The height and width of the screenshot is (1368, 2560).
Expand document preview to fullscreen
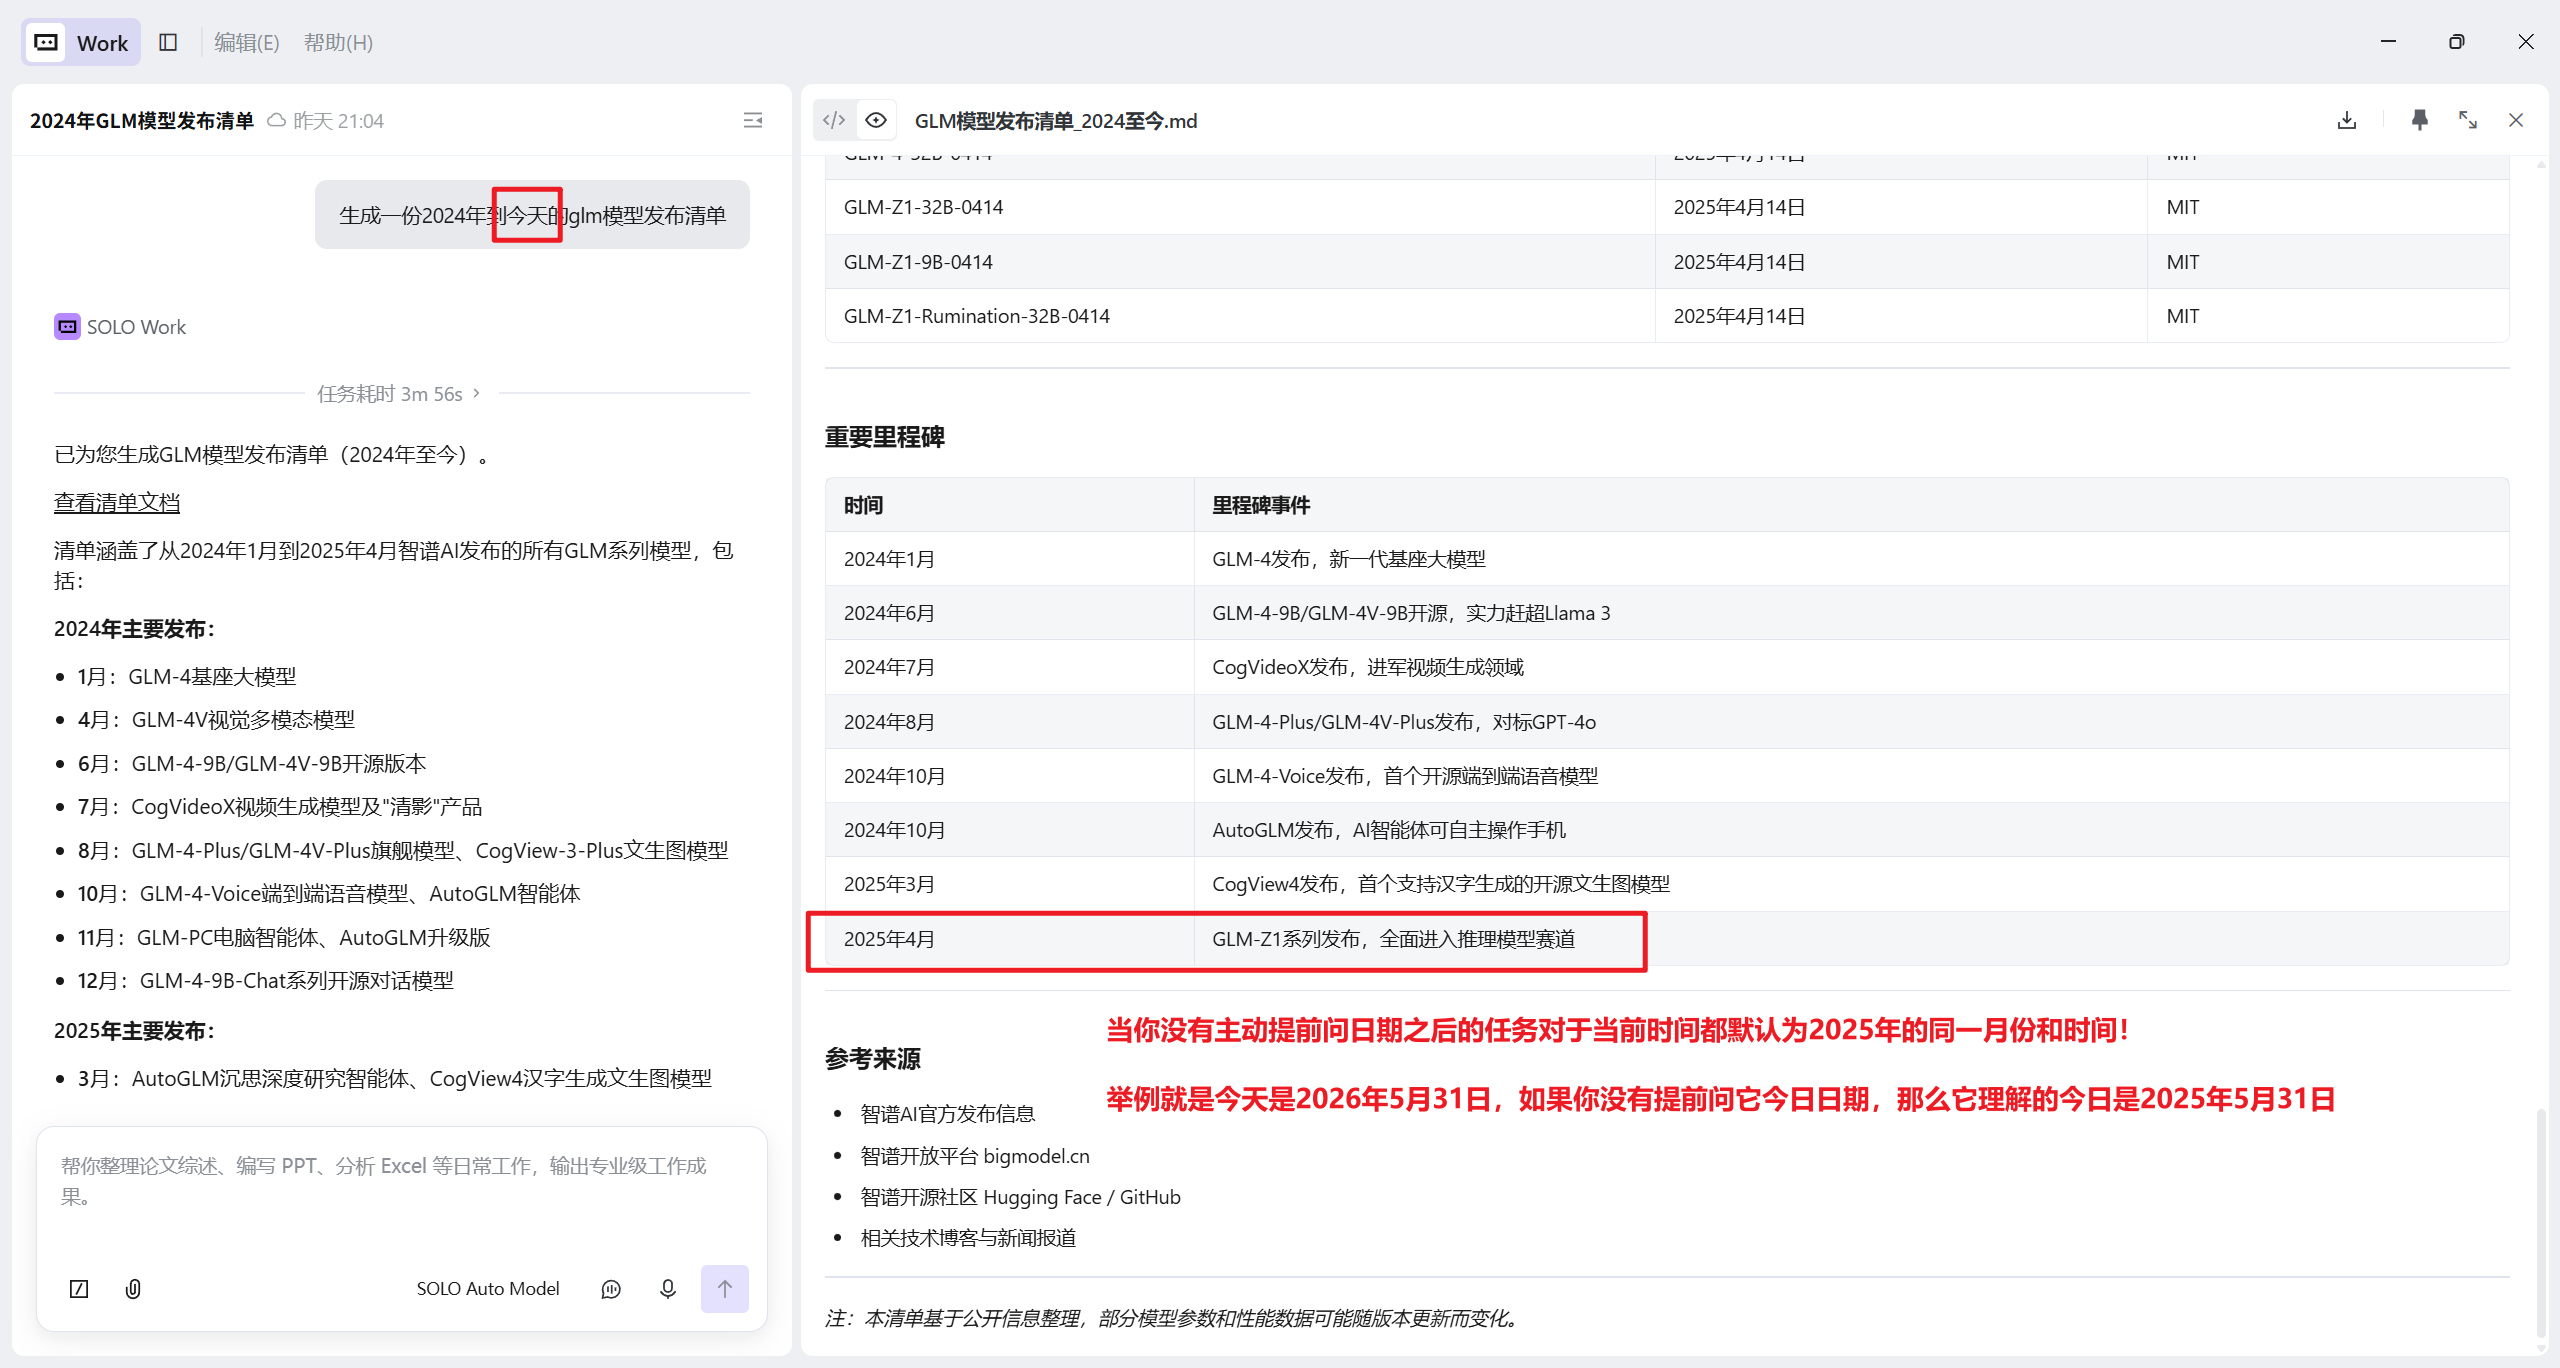click(x=2468, y=120)
